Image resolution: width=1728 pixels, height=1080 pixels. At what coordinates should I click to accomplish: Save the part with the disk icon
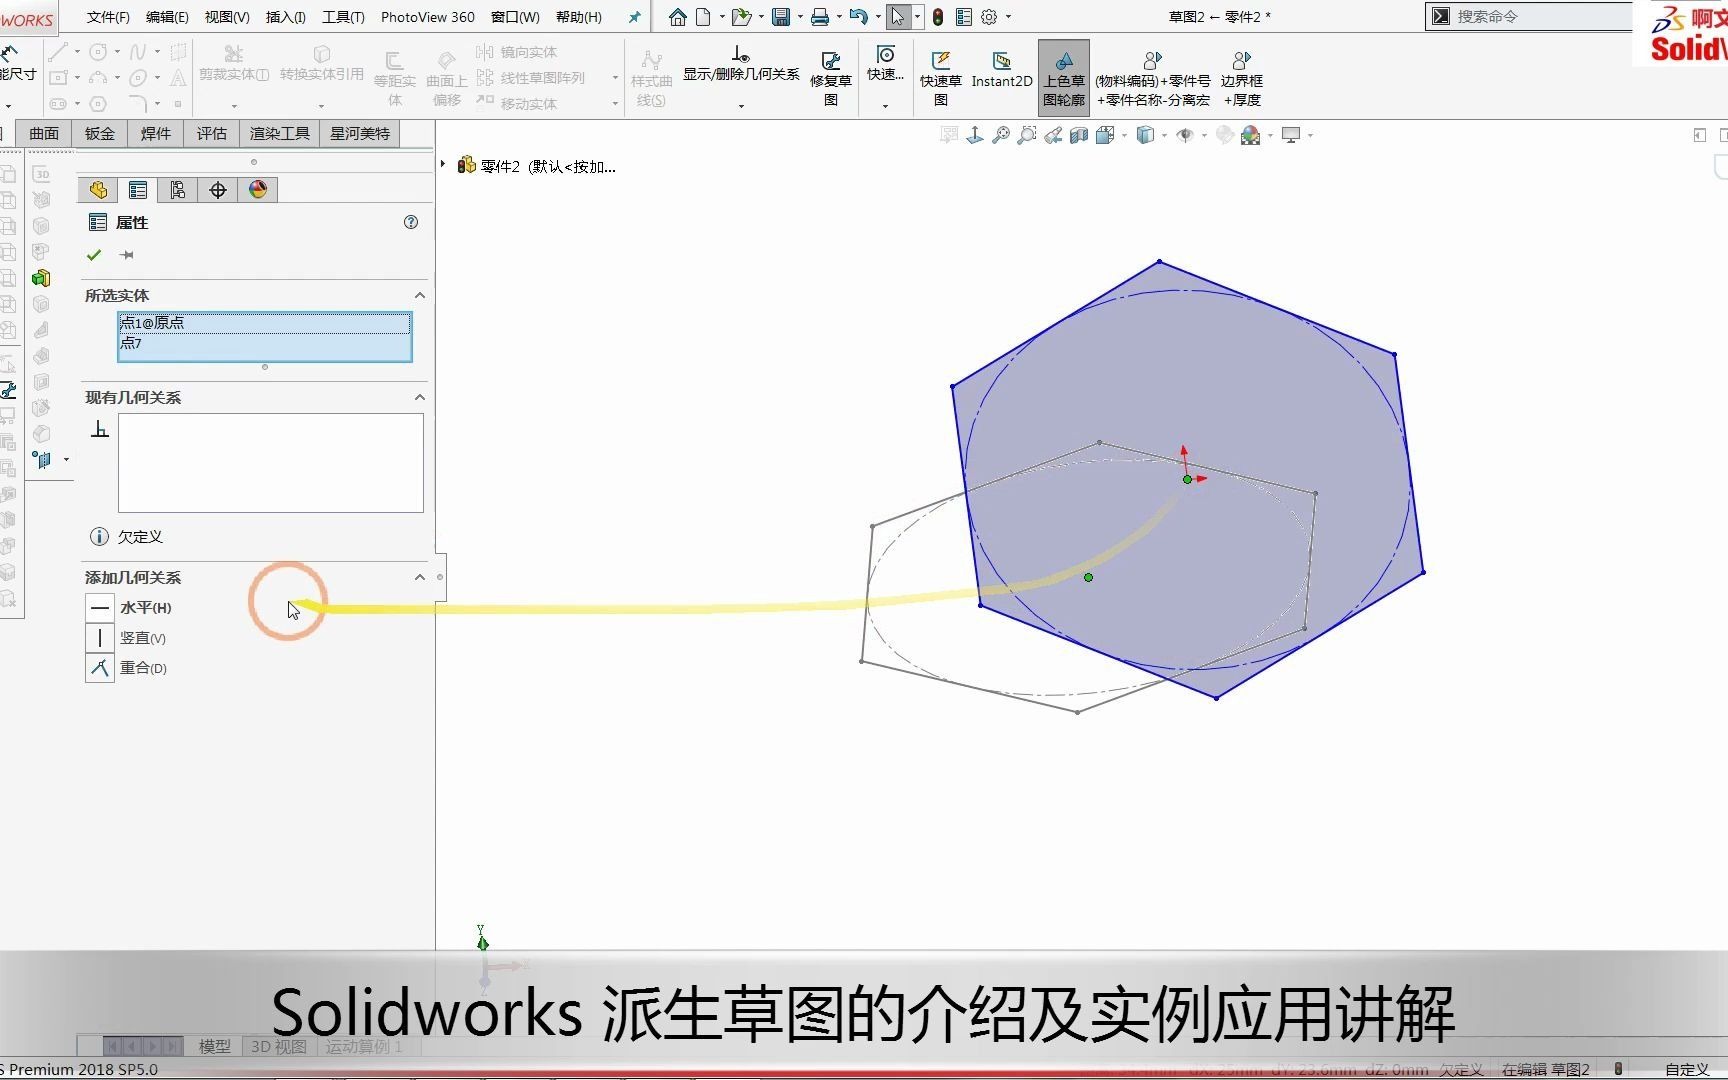point(781,17)
